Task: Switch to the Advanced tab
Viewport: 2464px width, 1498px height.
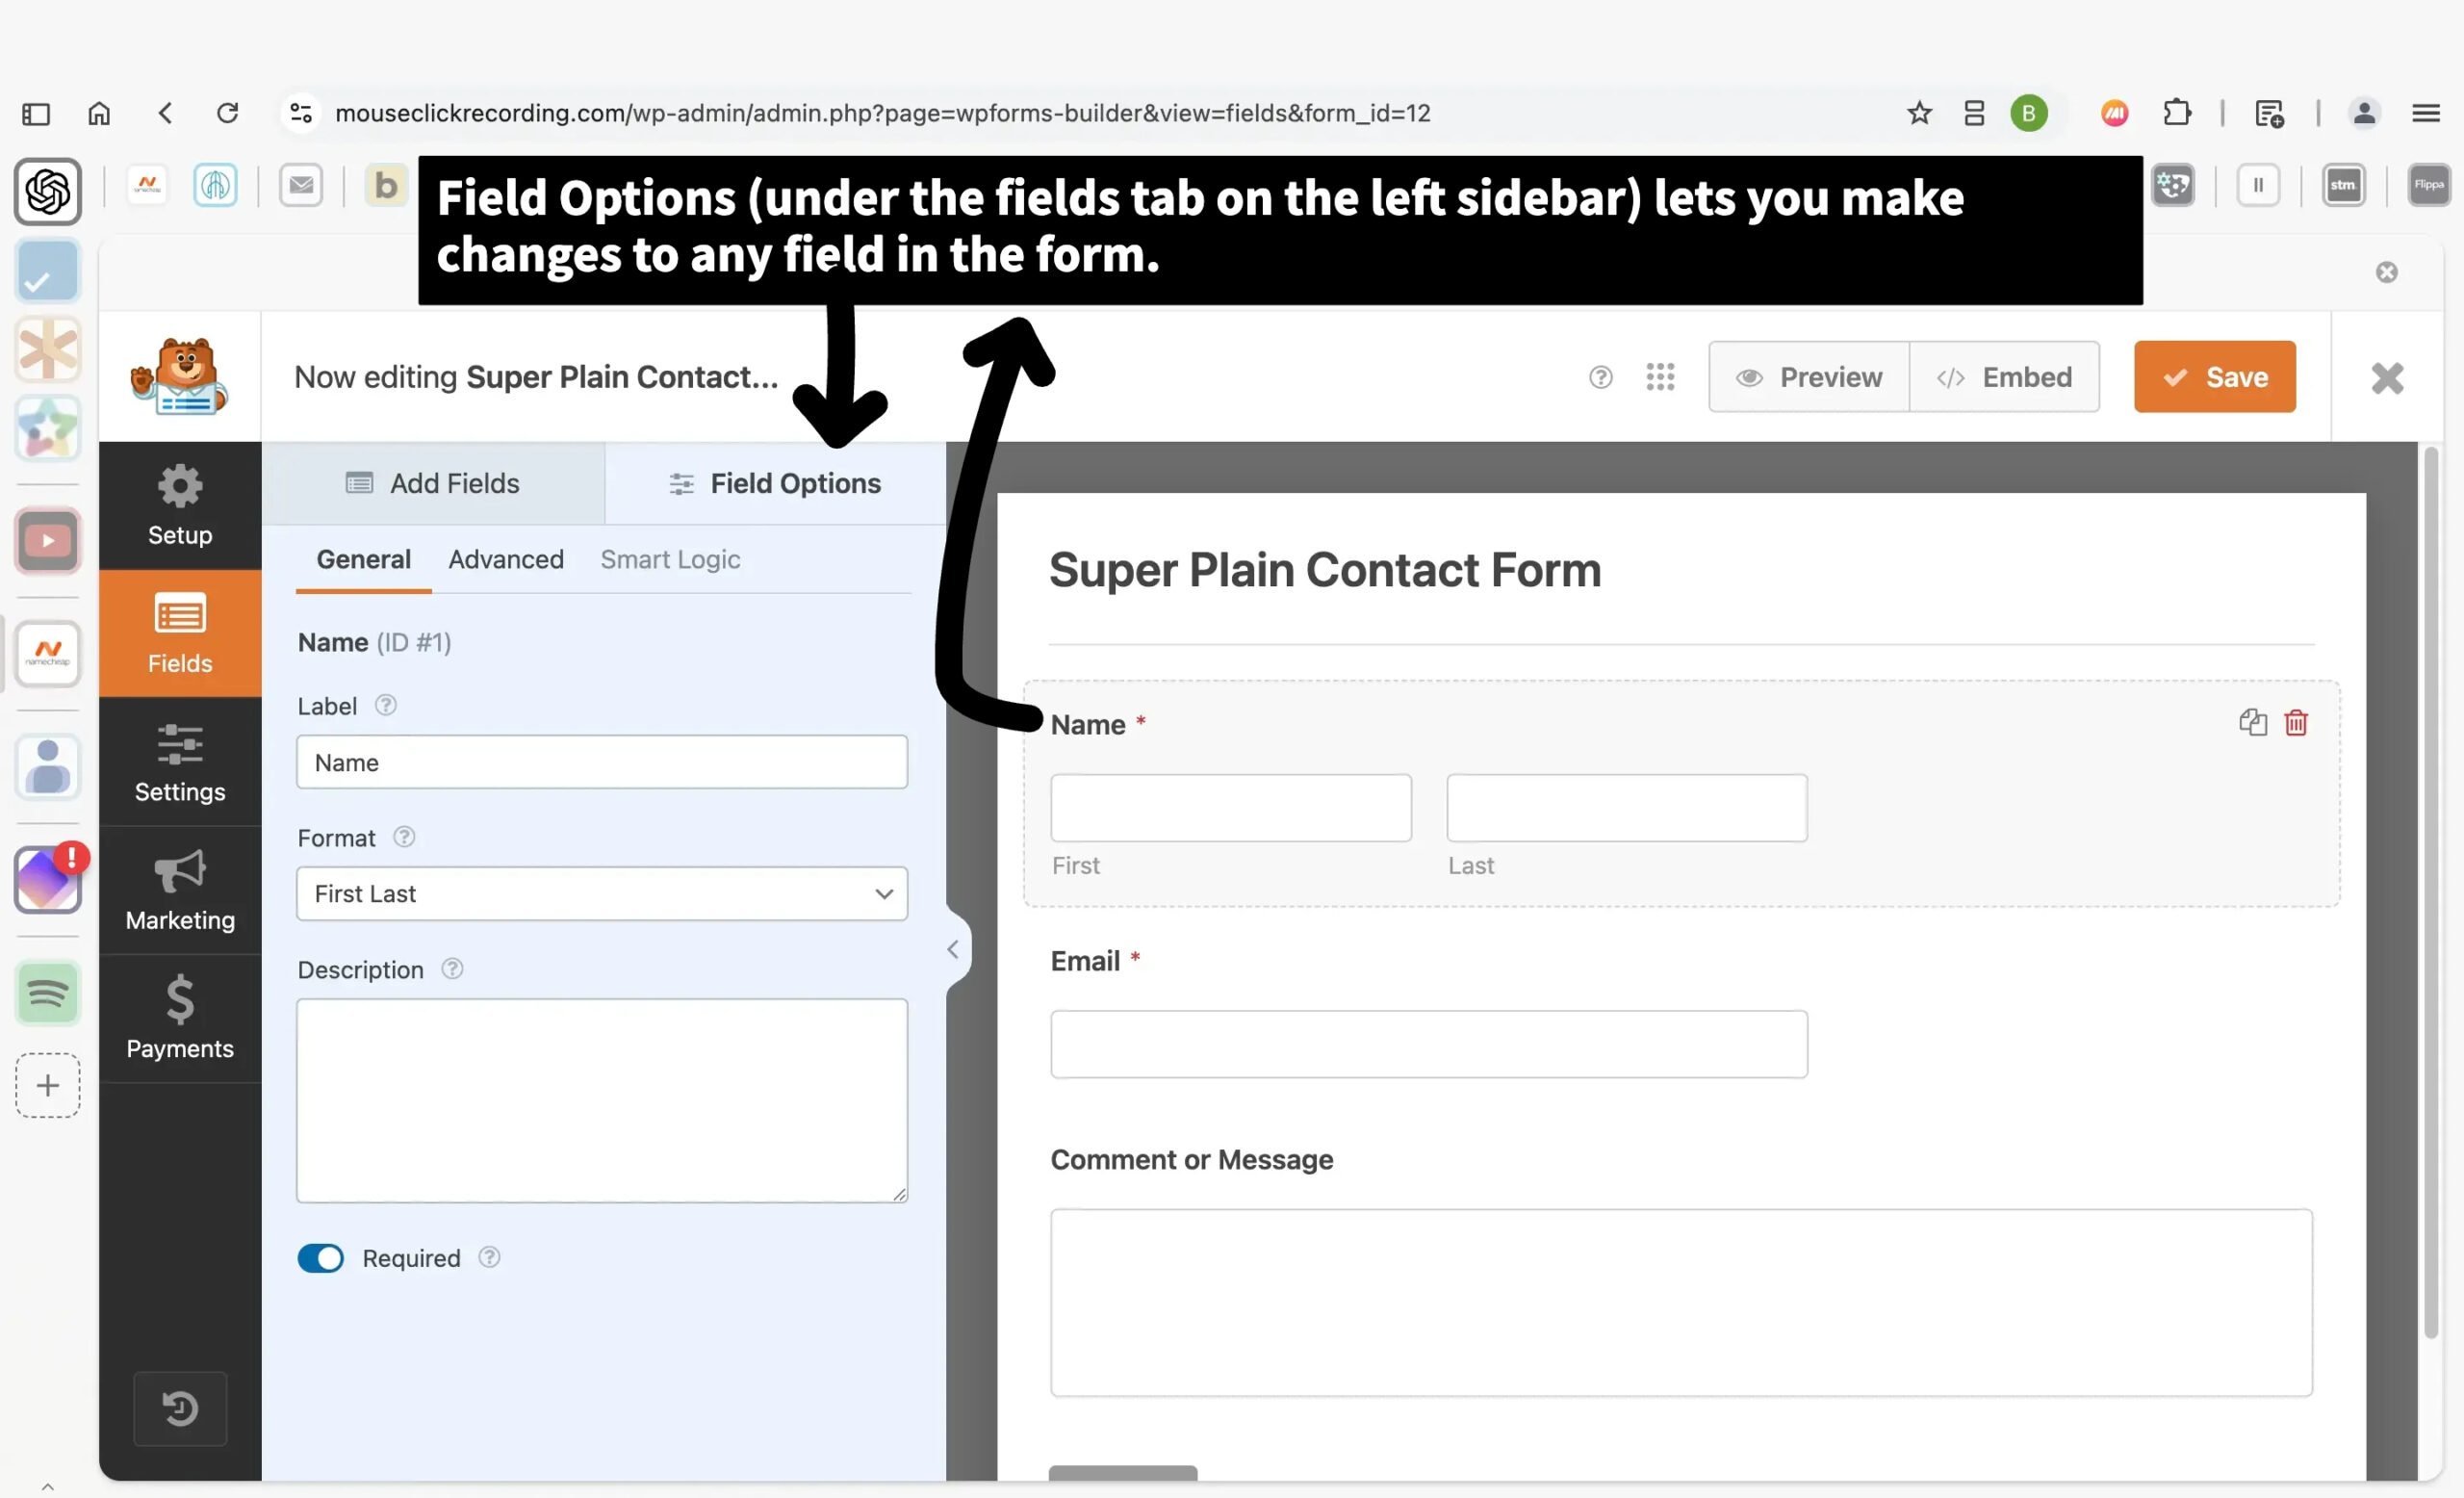Action: click(x=506, y=559)
